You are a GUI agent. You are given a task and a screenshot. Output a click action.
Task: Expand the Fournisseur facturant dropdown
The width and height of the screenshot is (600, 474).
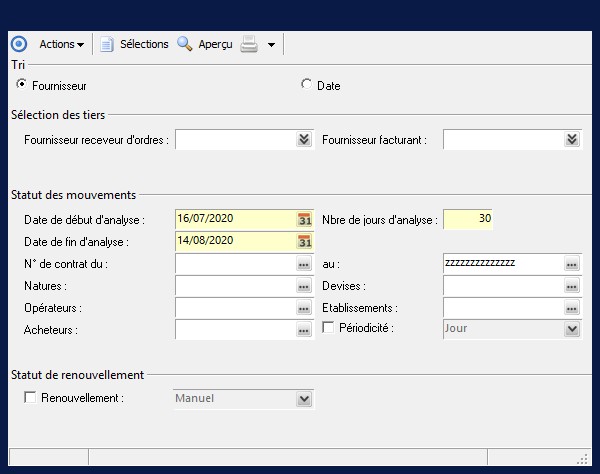pyautogui.click(x=572, y=140)
